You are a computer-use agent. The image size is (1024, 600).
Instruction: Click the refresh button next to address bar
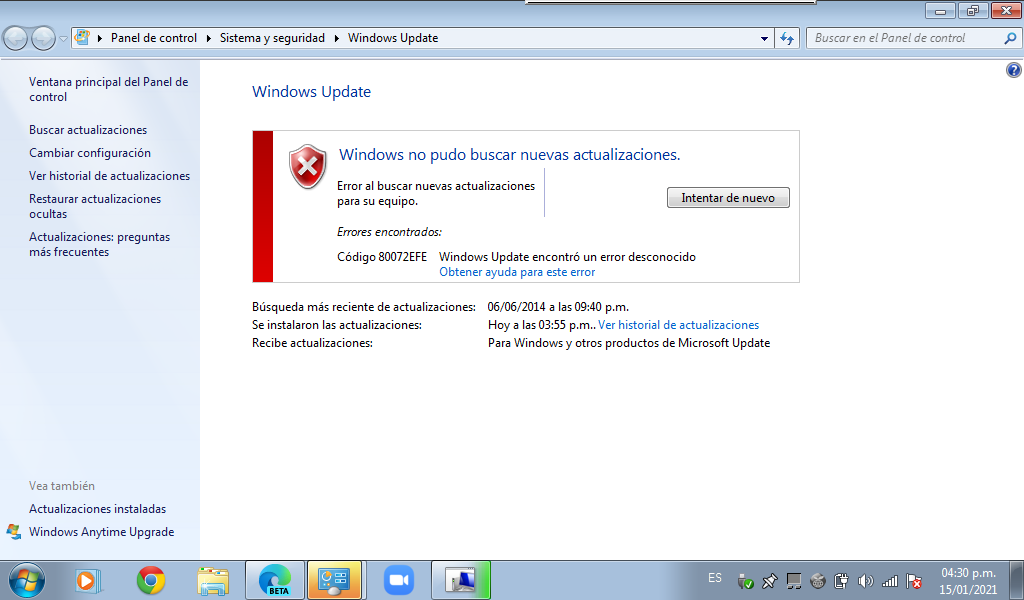(787, 39)
